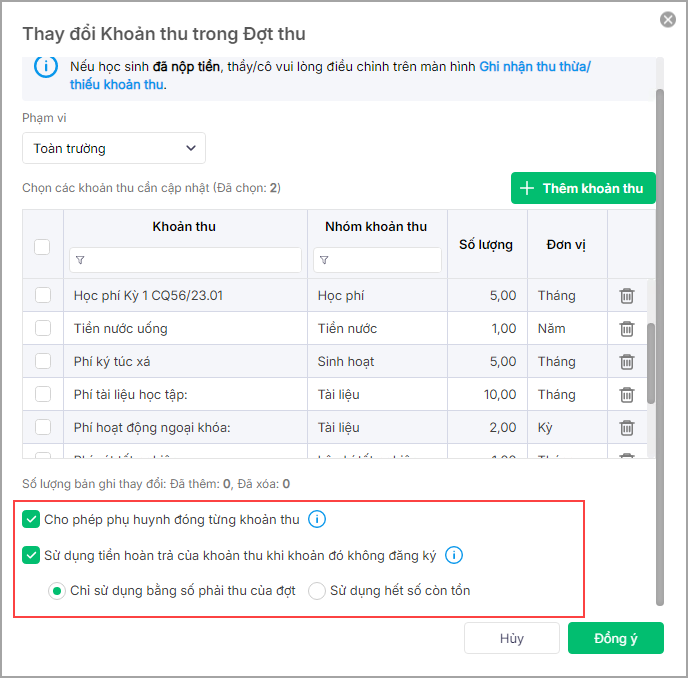
Task: Select all rows via header checkbox
Action: click(x=43, y=246)
